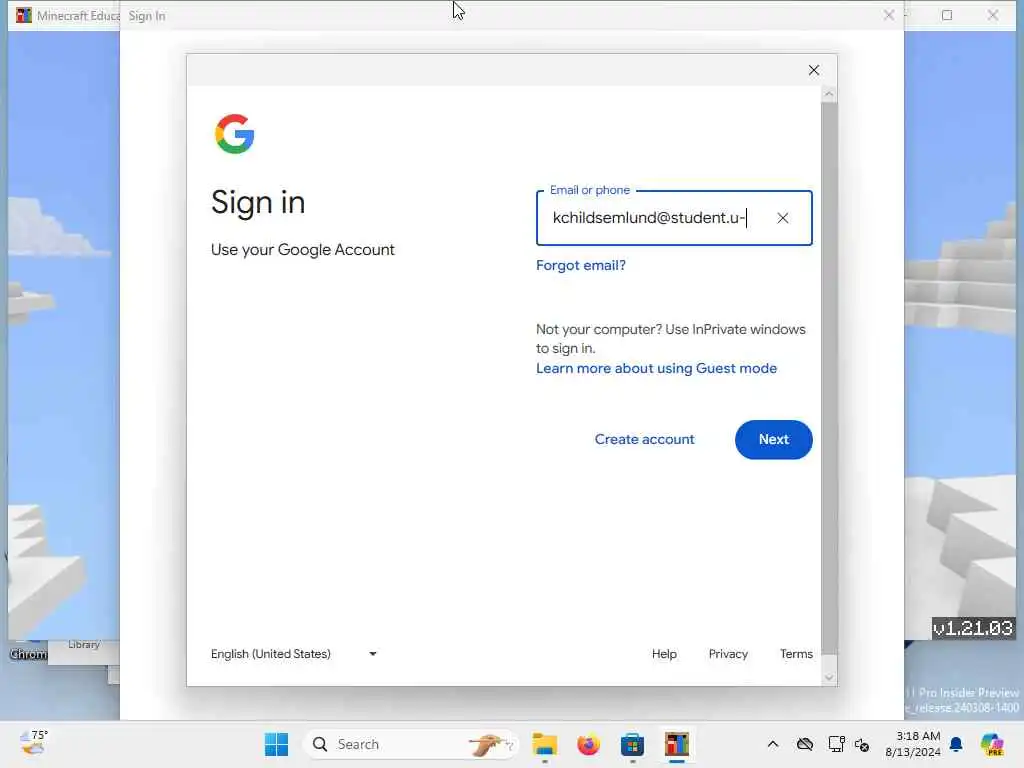
Task: Open File Explorer from the taskbar
Action: 544,744
